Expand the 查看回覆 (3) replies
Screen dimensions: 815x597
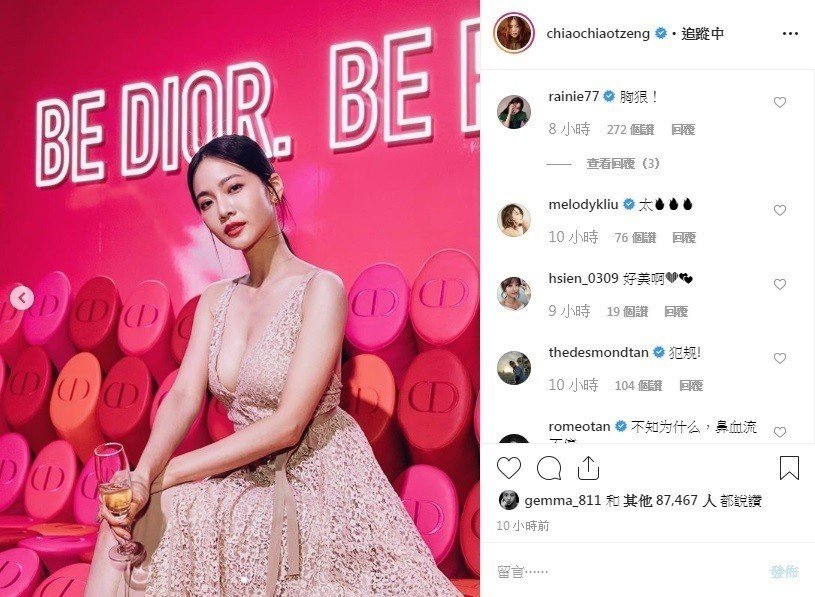point(623,164)
